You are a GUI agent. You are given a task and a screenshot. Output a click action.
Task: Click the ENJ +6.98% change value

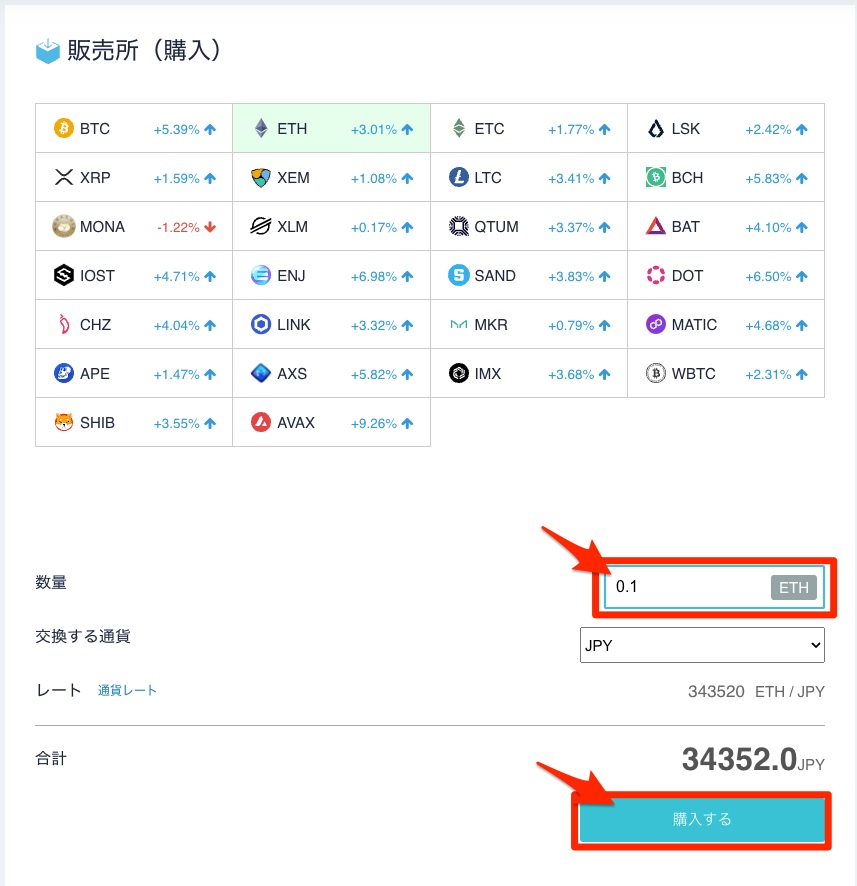pos(373,276)
